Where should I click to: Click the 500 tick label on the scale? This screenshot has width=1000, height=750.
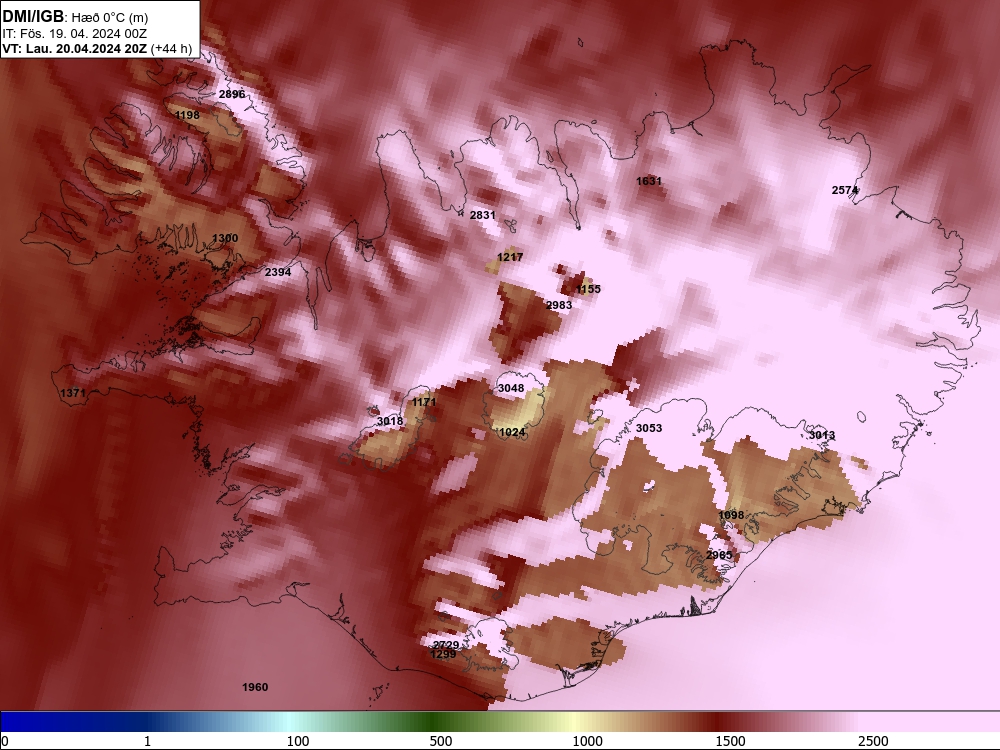click(441, 741)
